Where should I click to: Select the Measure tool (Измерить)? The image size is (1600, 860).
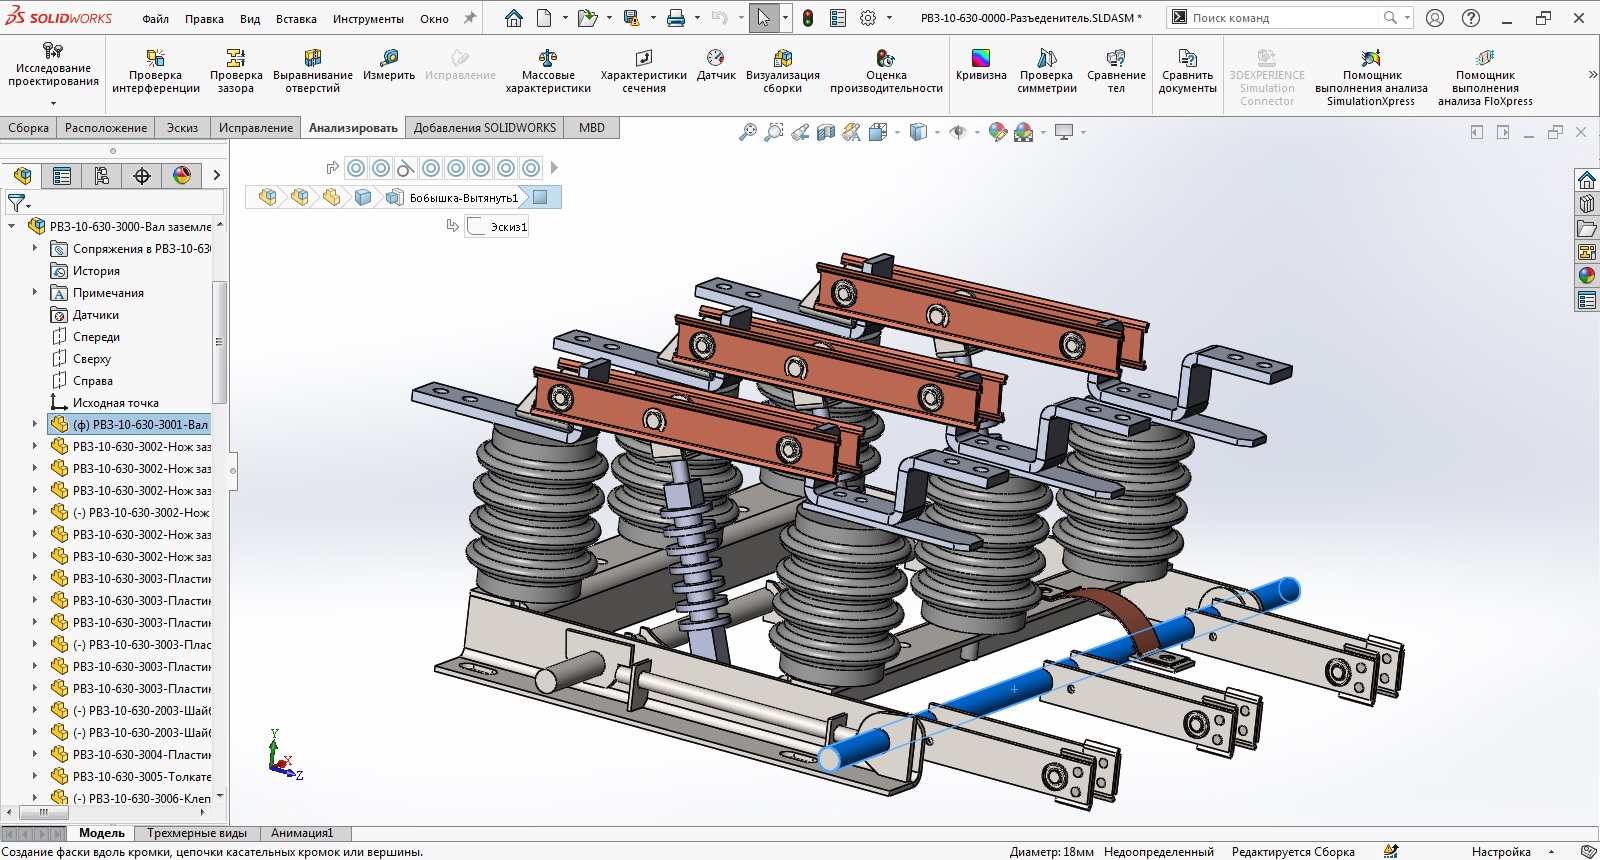tap(389, 66)
